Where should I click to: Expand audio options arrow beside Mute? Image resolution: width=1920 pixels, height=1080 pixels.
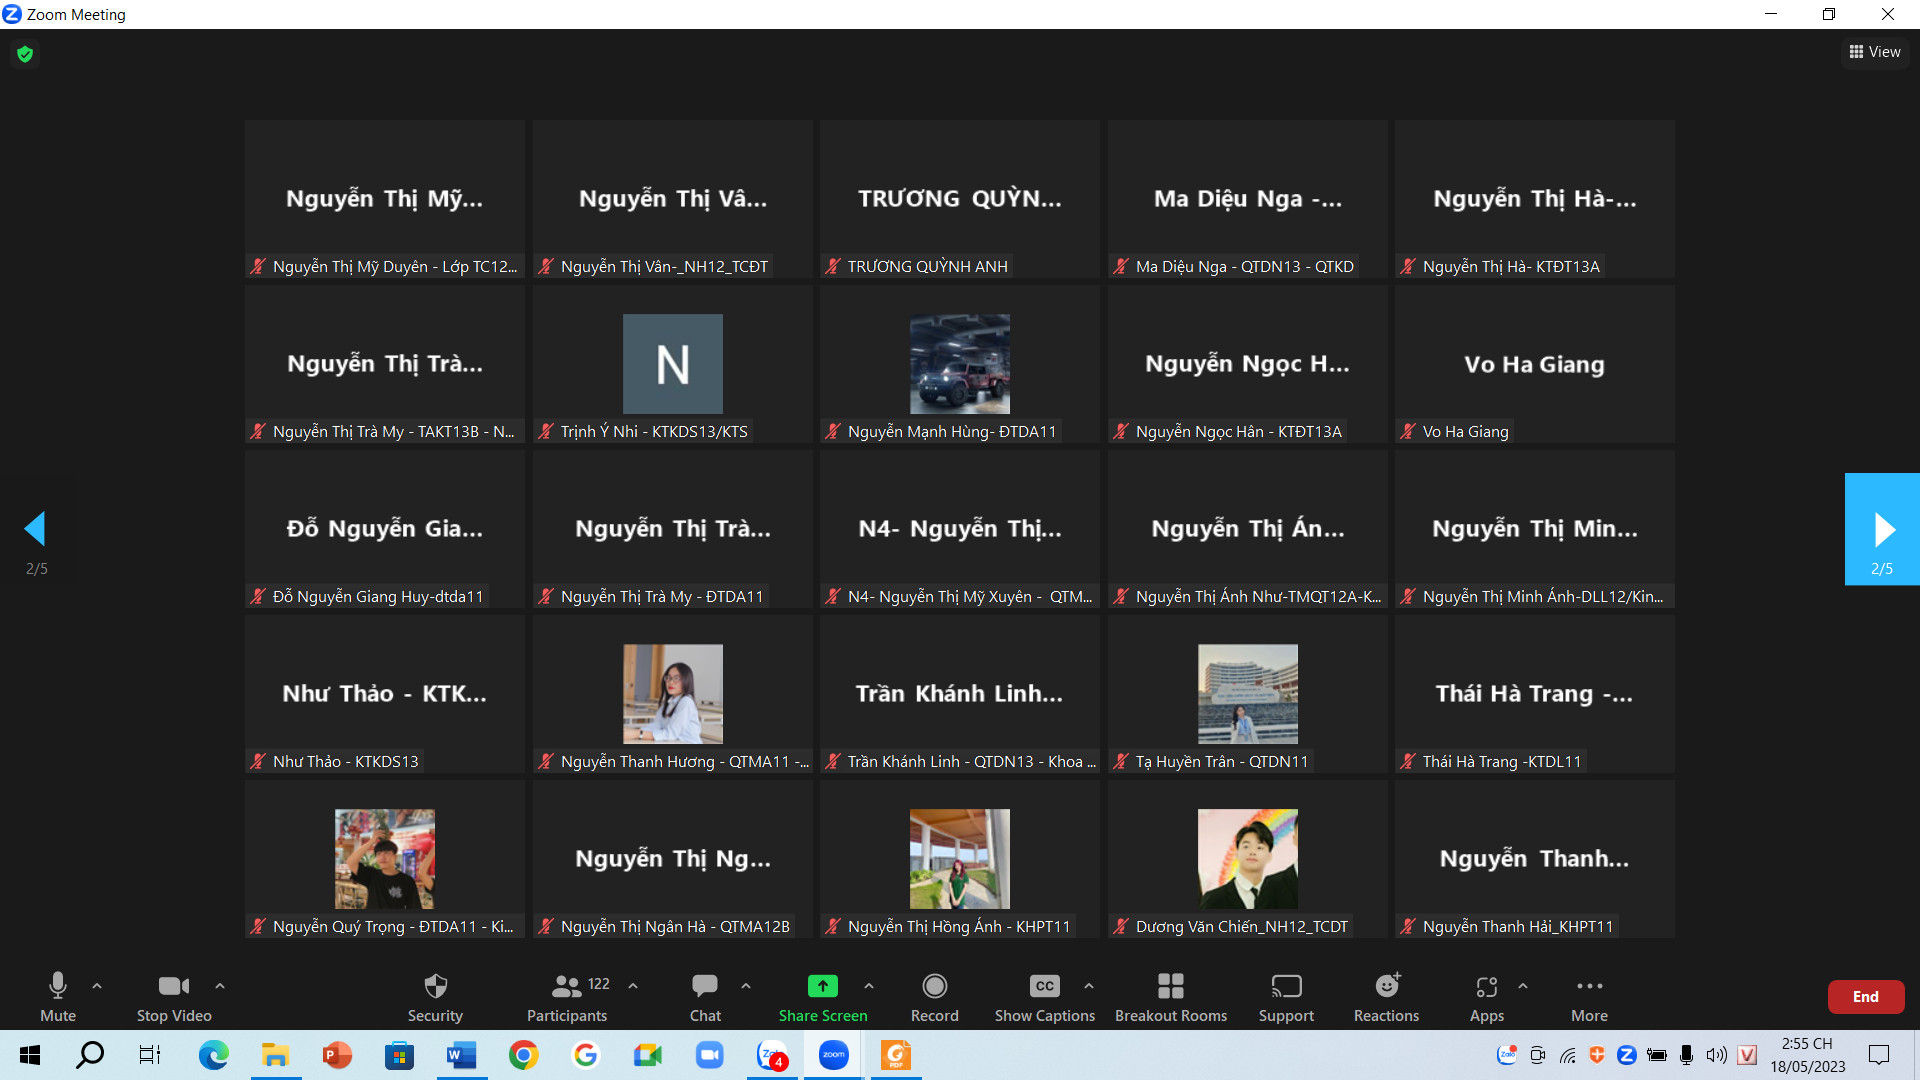pyautogui.click(x=97, y=986)
